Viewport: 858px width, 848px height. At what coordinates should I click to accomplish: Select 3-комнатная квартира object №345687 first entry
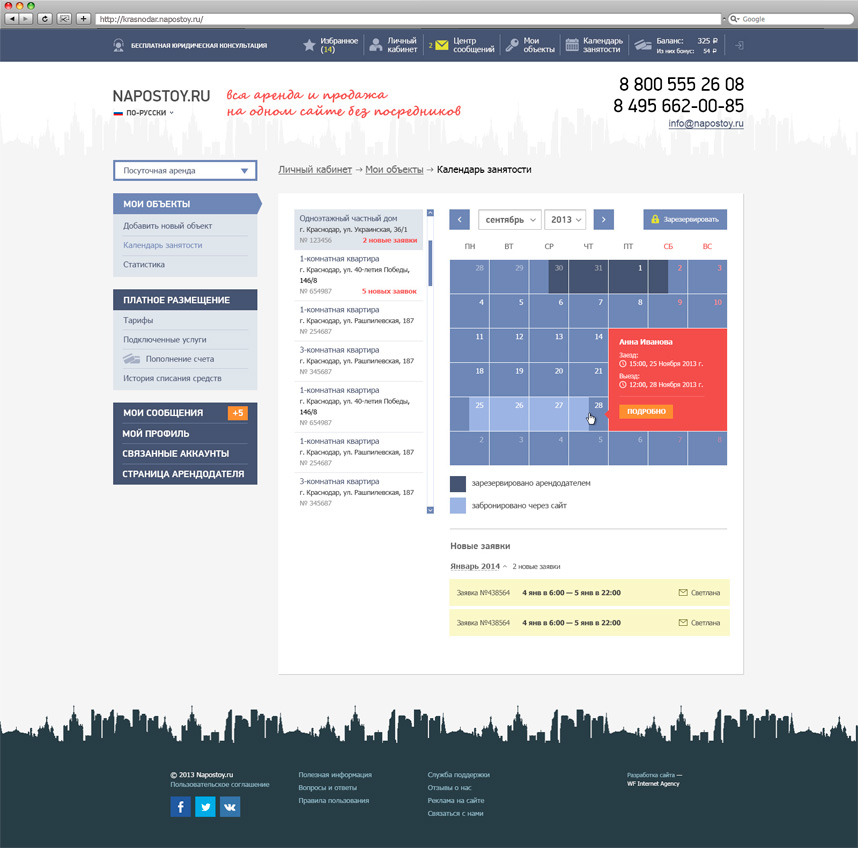[358, 361]
